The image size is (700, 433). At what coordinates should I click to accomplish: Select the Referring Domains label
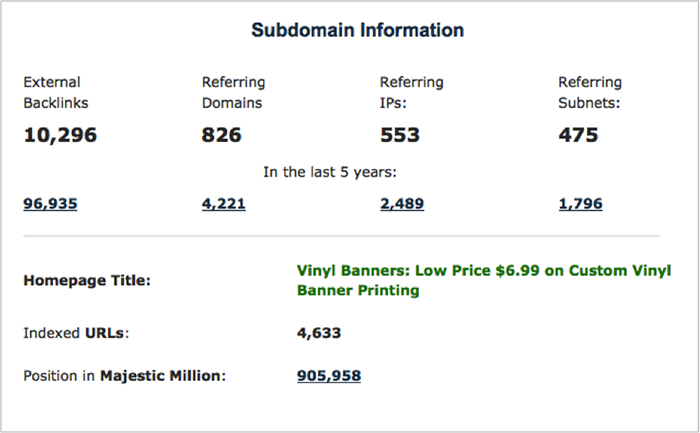click(233, 92)
